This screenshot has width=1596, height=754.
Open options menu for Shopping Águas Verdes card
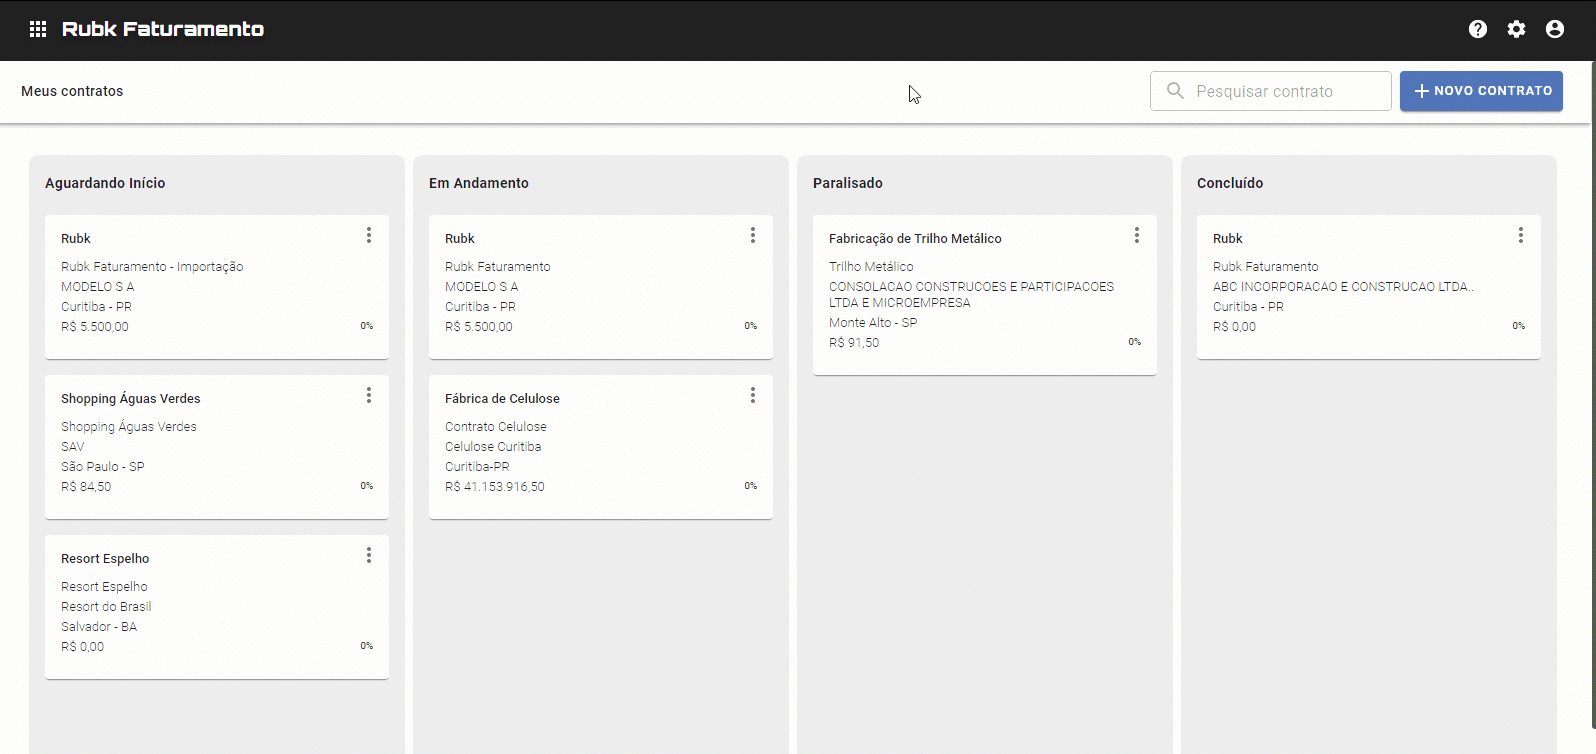[x=369, y=395]
